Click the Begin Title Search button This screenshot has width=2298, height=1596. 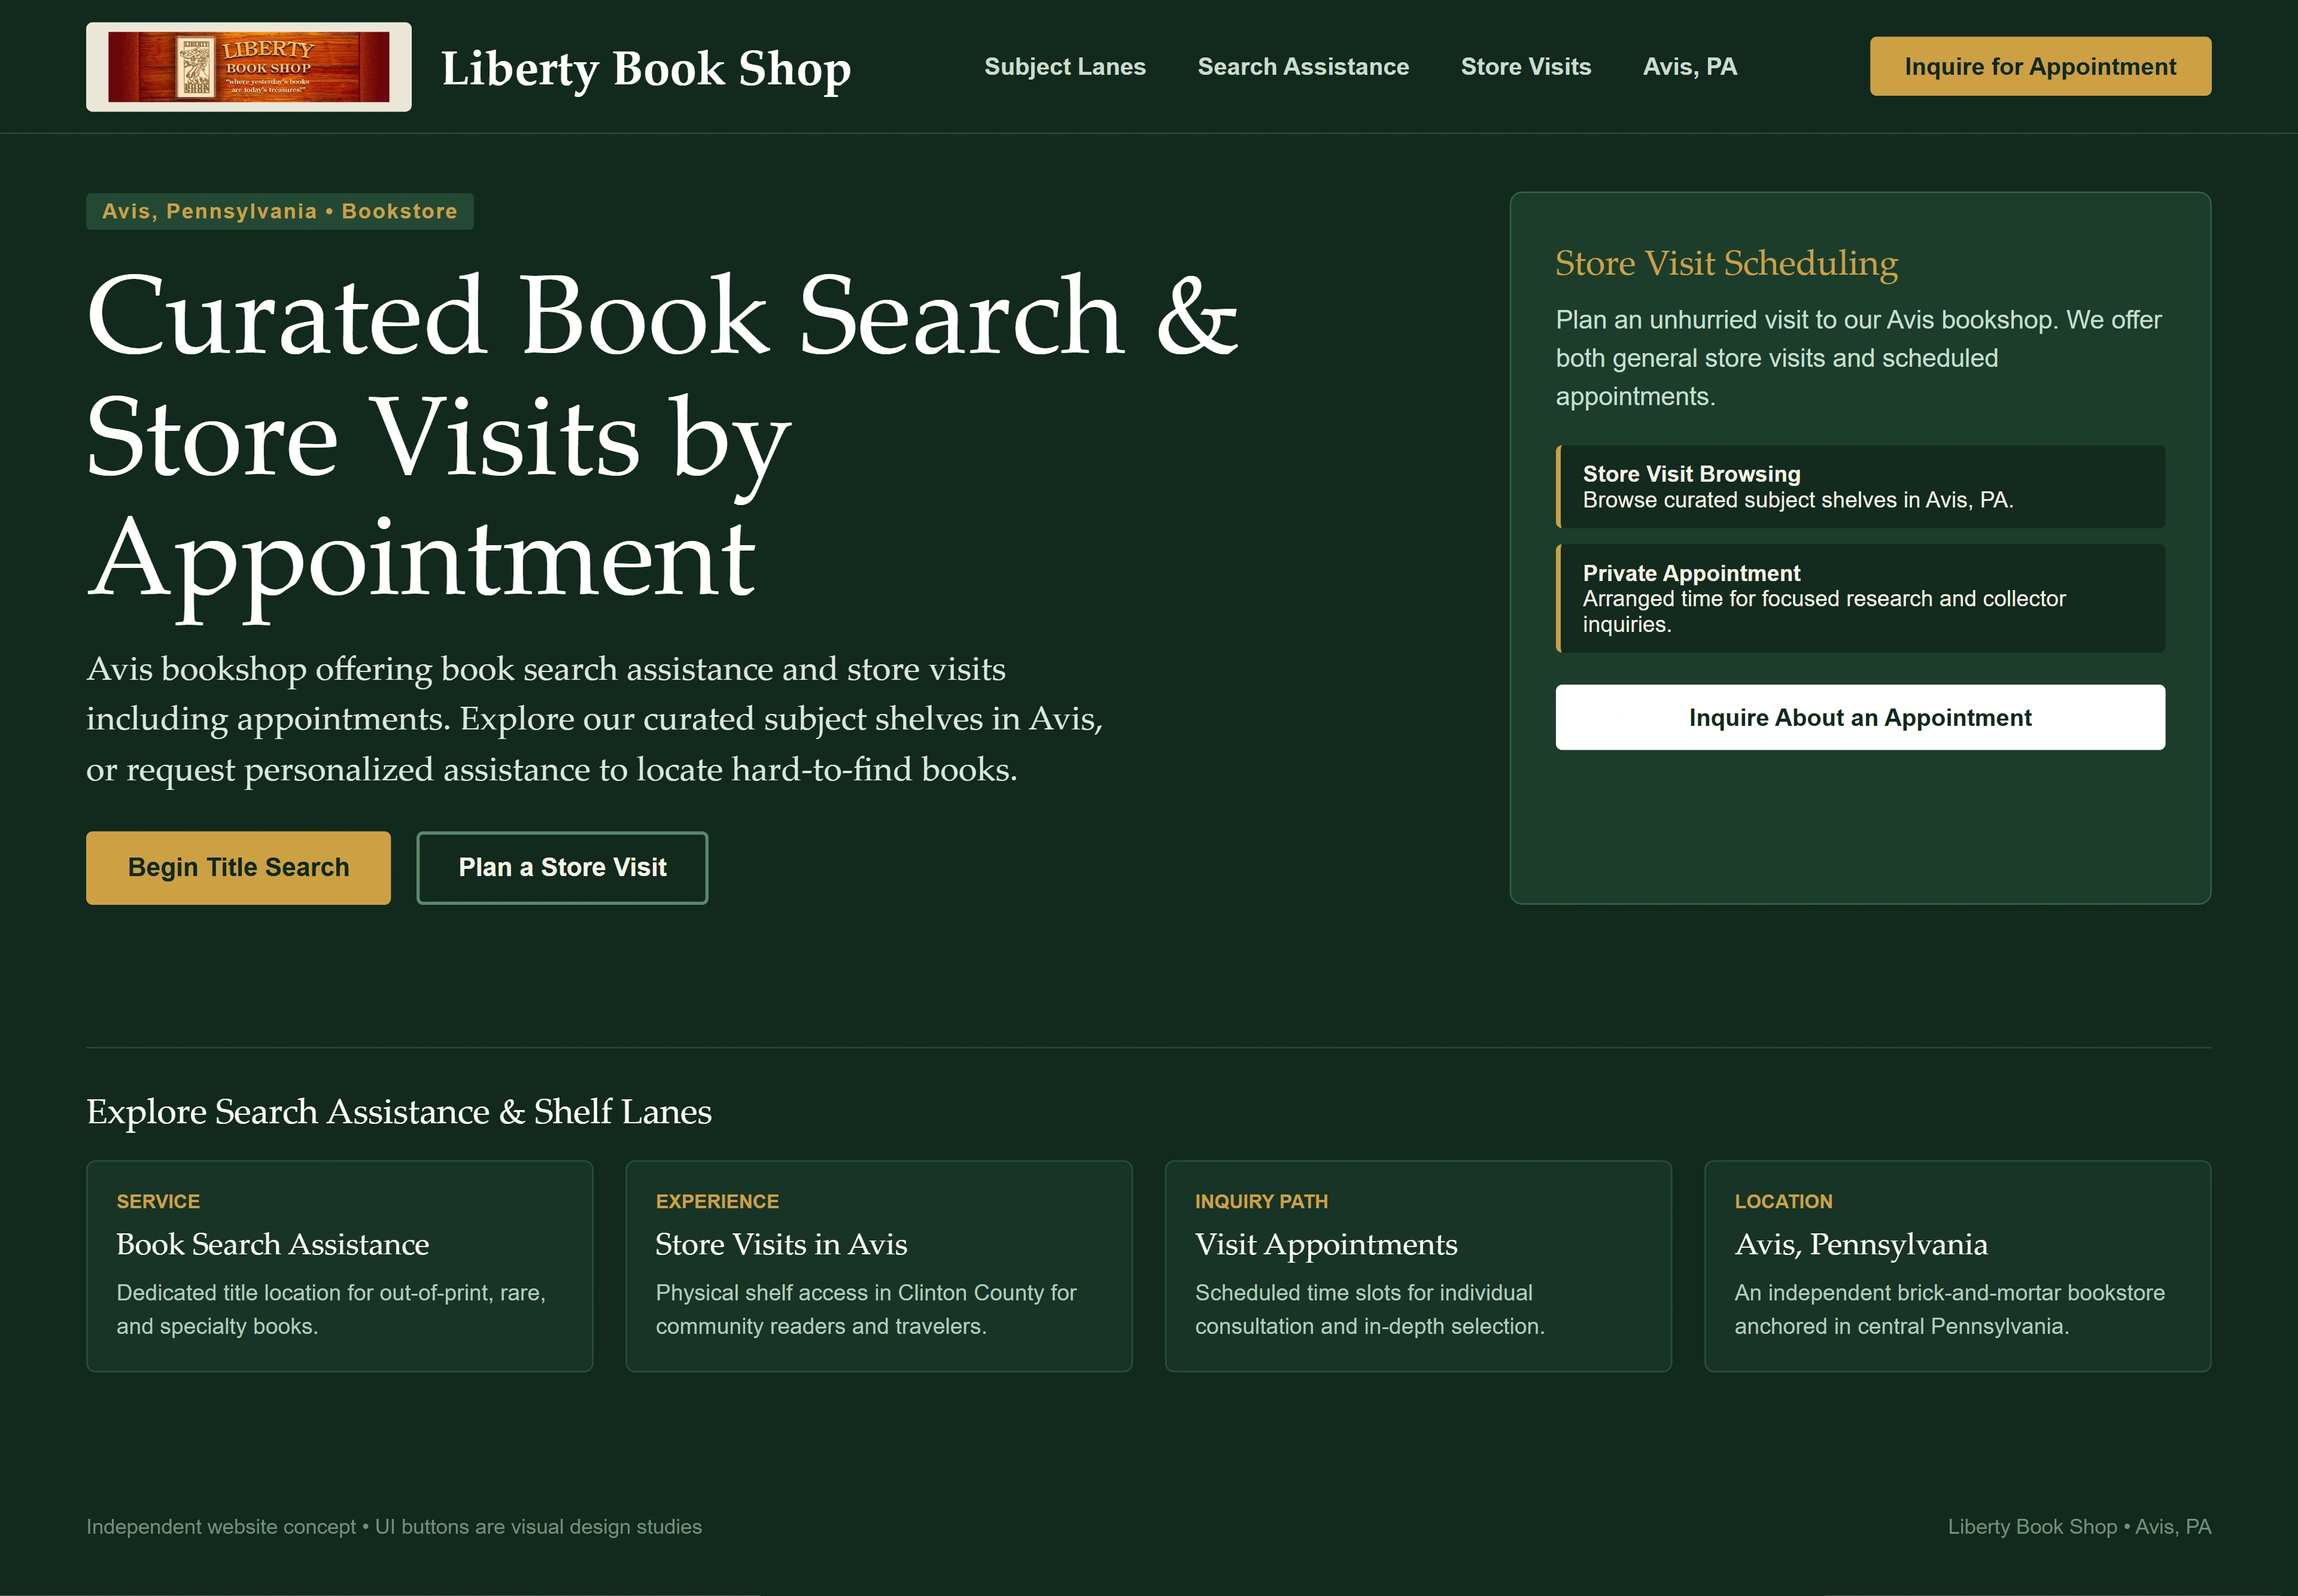pos(238,868)
